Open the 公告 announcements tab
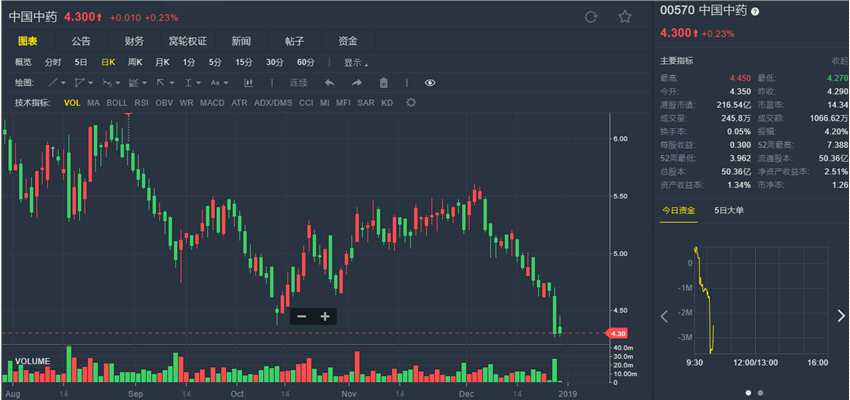Image resolution: width=850 pixels, height=400 pixels. [x=81, y=41]
